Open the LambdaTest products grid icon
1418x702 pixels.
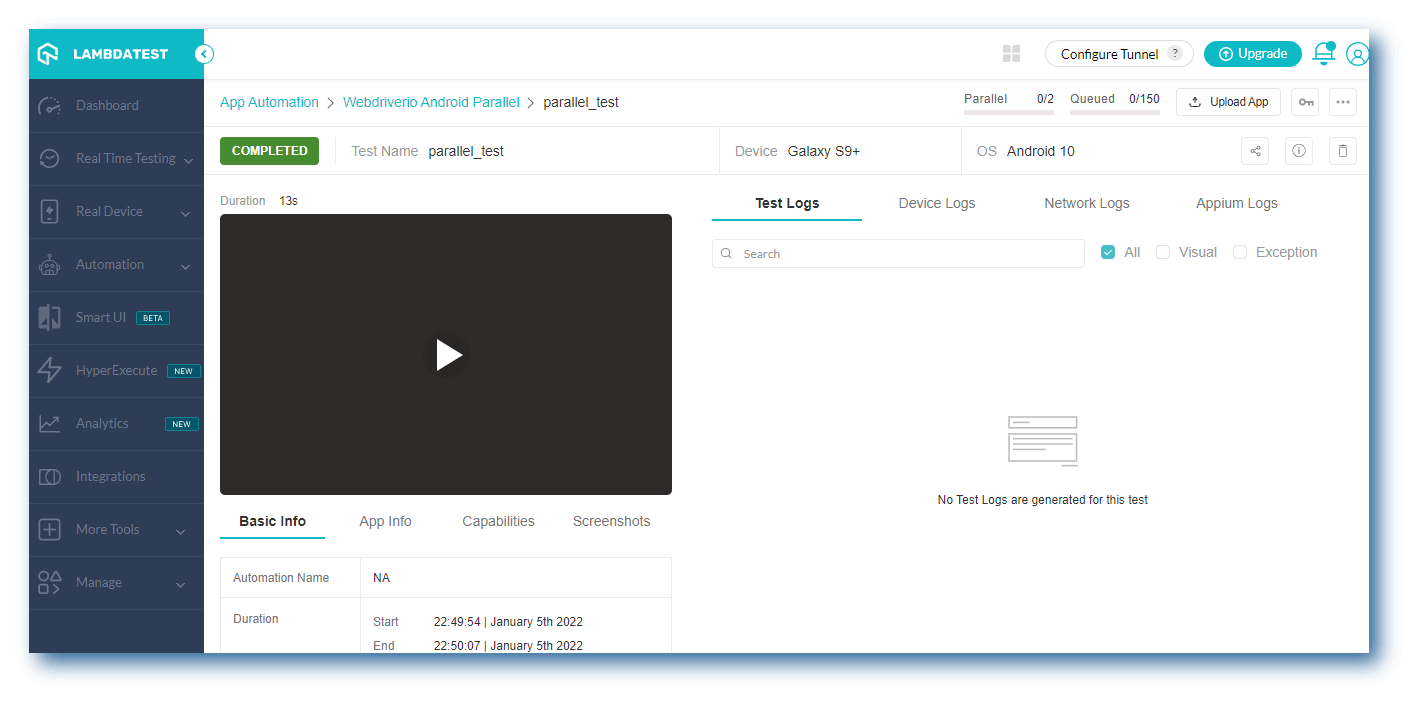pyautogui.click(x=1010, y=53)
